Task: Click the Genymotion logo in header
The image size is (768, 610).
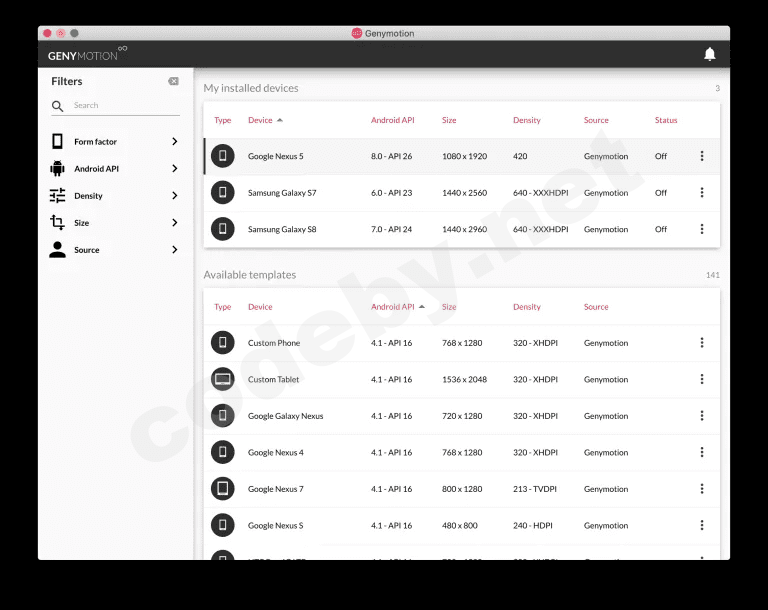Action: tap(87, 54)
